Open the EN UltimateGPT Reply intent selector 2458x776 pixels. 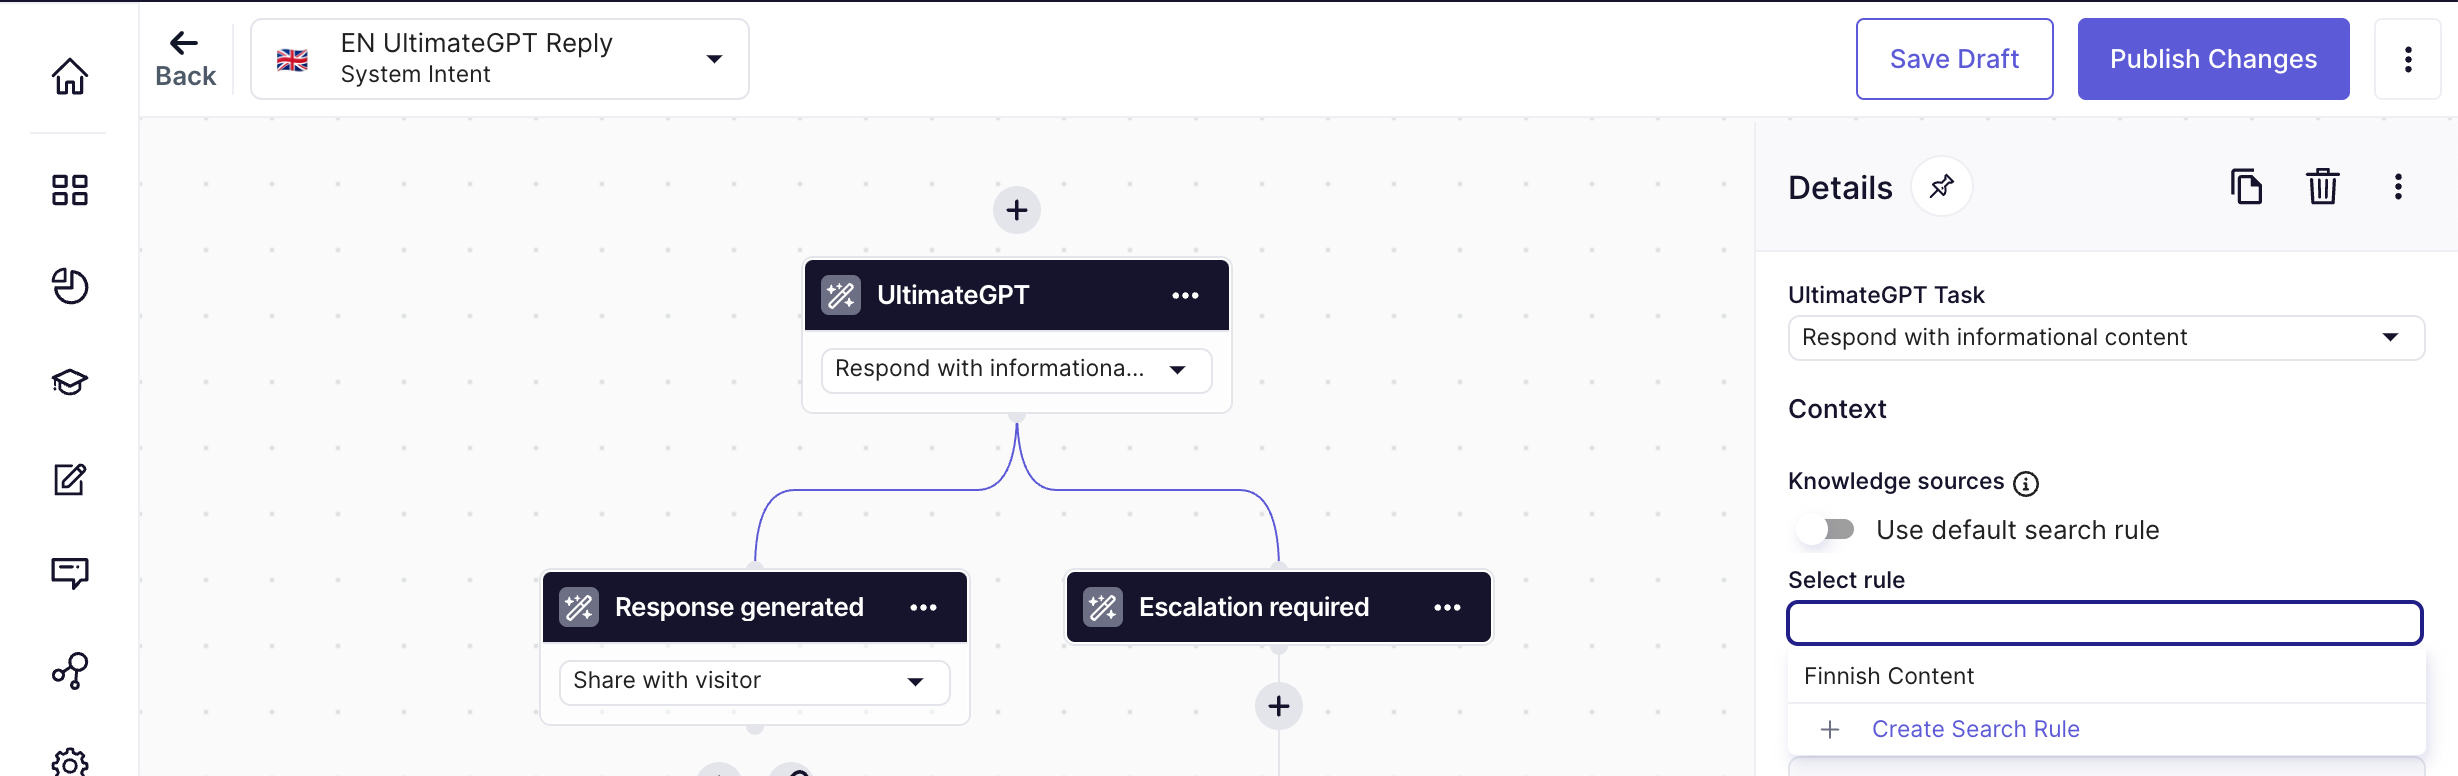tap(500, 59)
